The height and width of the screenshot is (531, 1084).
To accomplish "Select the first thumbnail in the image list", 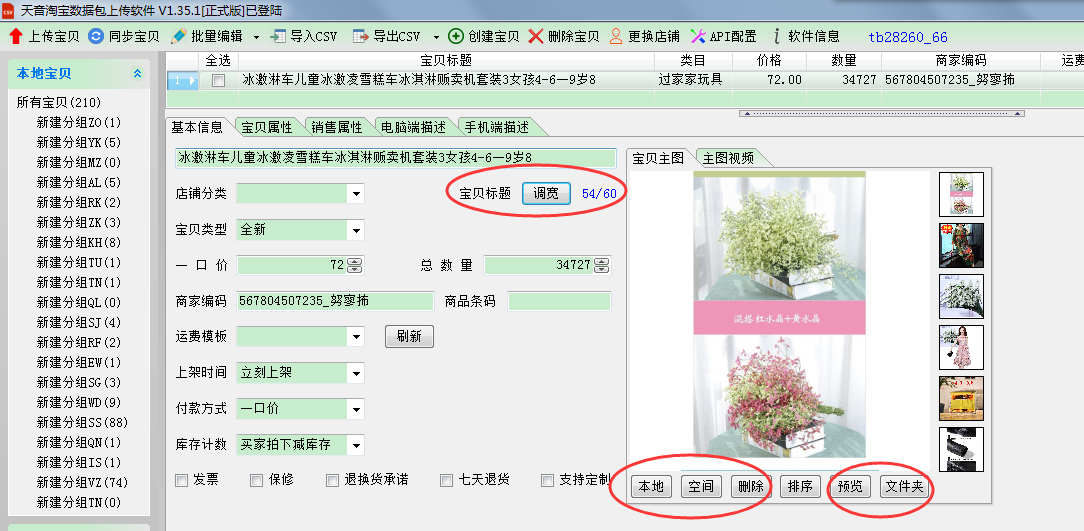I will (x=961, y=194).
